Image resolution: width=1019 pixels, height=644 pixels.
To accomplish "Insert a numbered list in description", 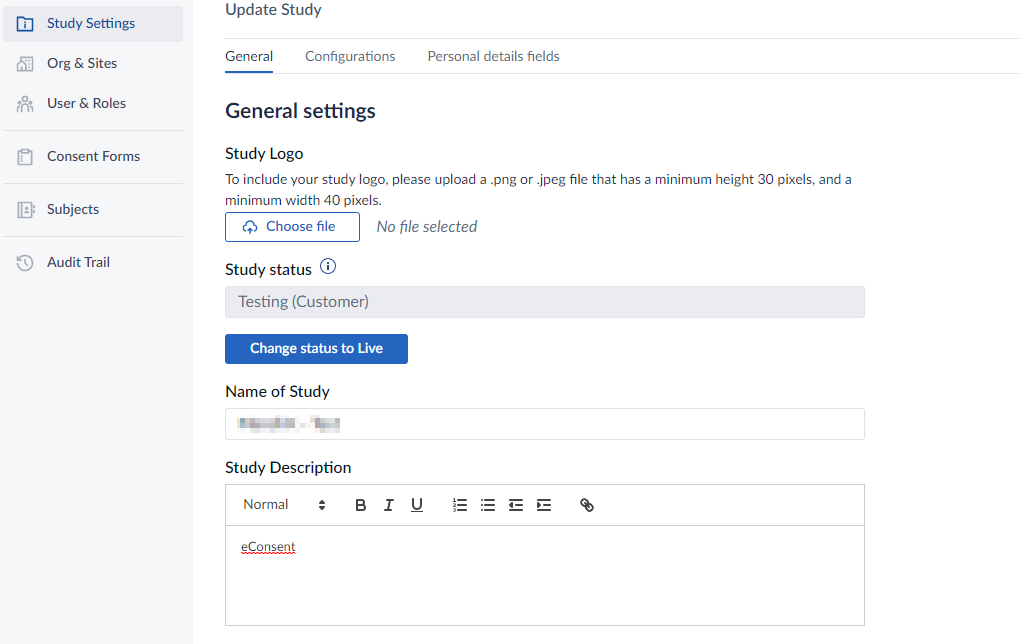I will coord(460,505).
